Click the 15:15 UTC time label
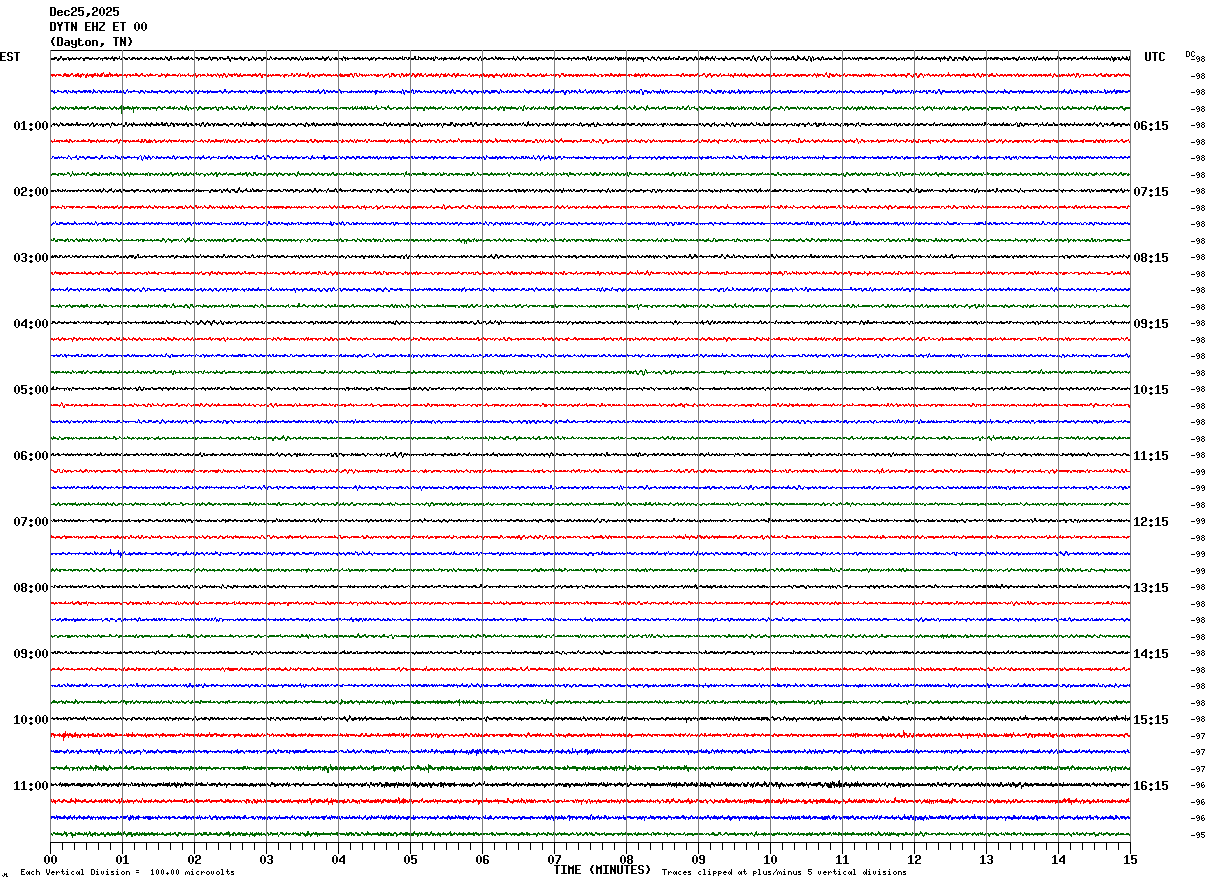The image size is (1210, 886). tap(1150, 720)
